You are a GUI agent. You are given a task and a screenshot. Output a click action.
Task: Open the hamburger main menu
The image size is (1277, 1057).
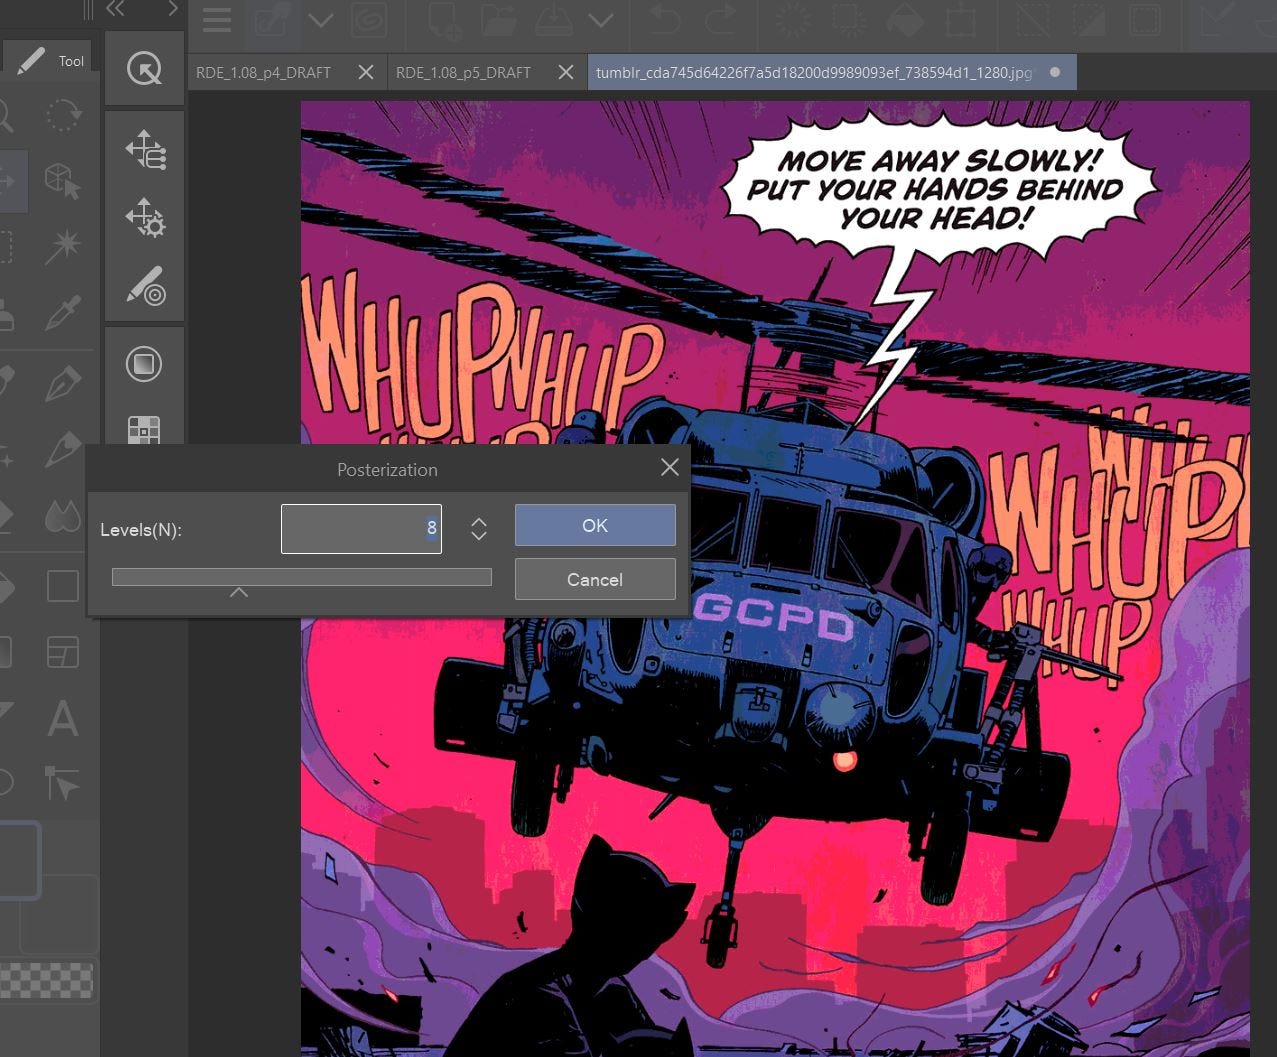tap(217, 20)
